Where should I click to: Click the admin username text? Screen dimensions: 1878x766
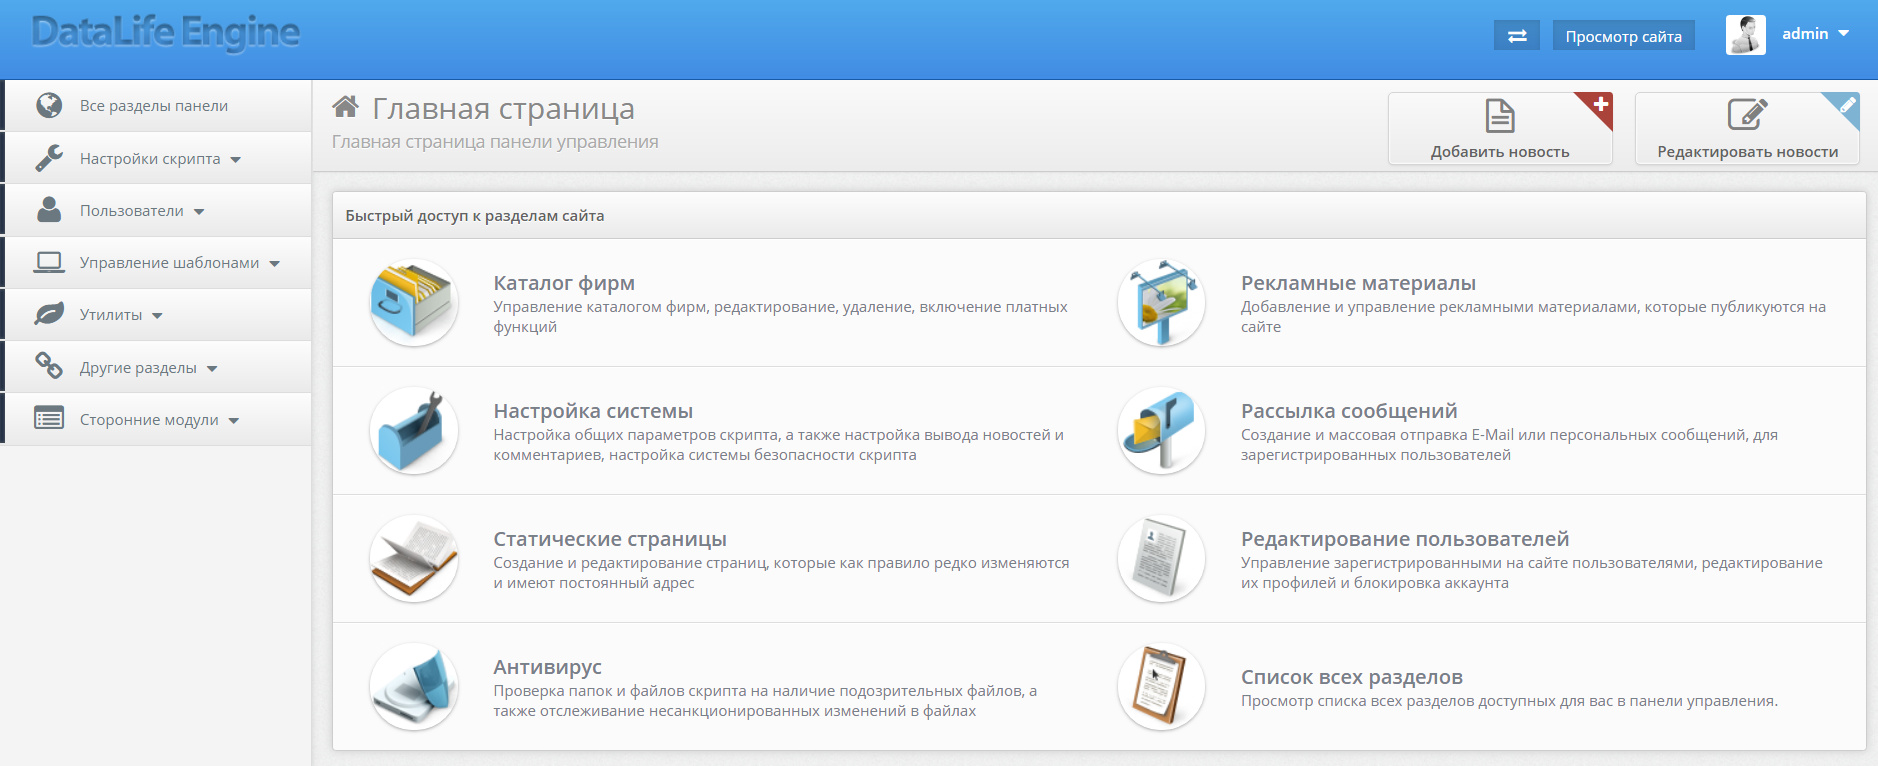(x=1805, y=34)
